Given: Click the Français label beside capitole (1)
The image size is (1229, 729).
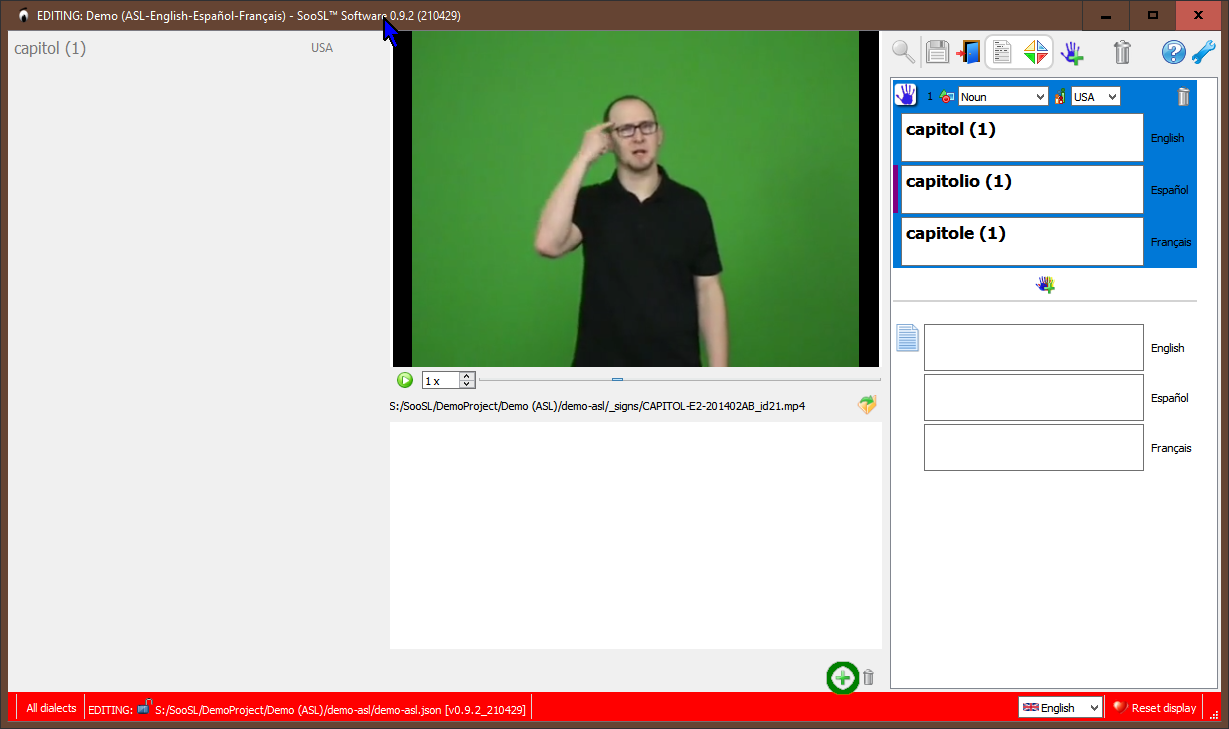Looking at the screenshot, I should (x=1171, y=242).
